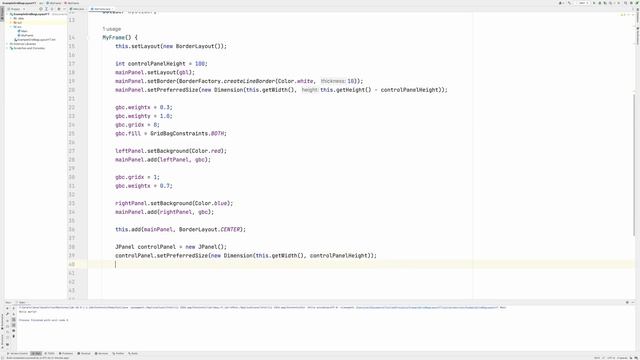The width and height of the screenshot is (640, 360).
Task: Debug the Main configuration
Action: click(x=600, y=3)
